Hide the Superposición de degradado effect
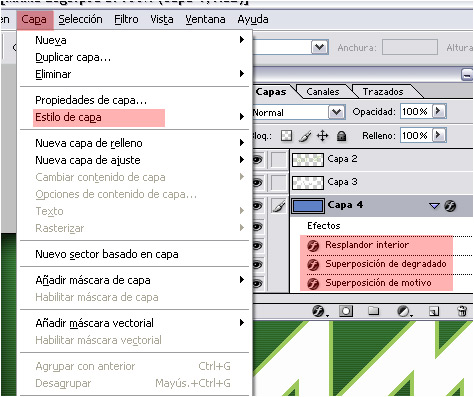 click(257, 265)
